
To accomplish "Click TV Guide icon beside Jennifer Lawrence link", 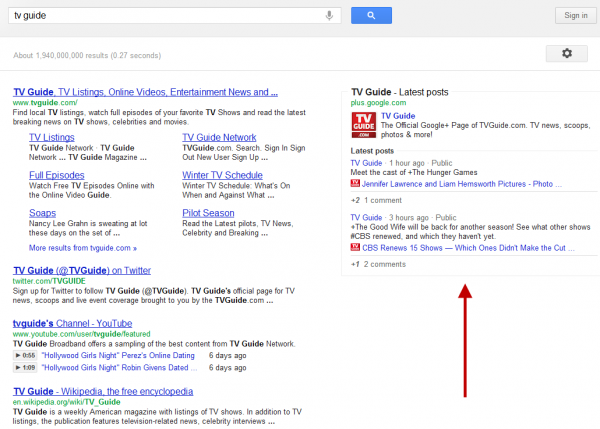I will tap(355, 183).
